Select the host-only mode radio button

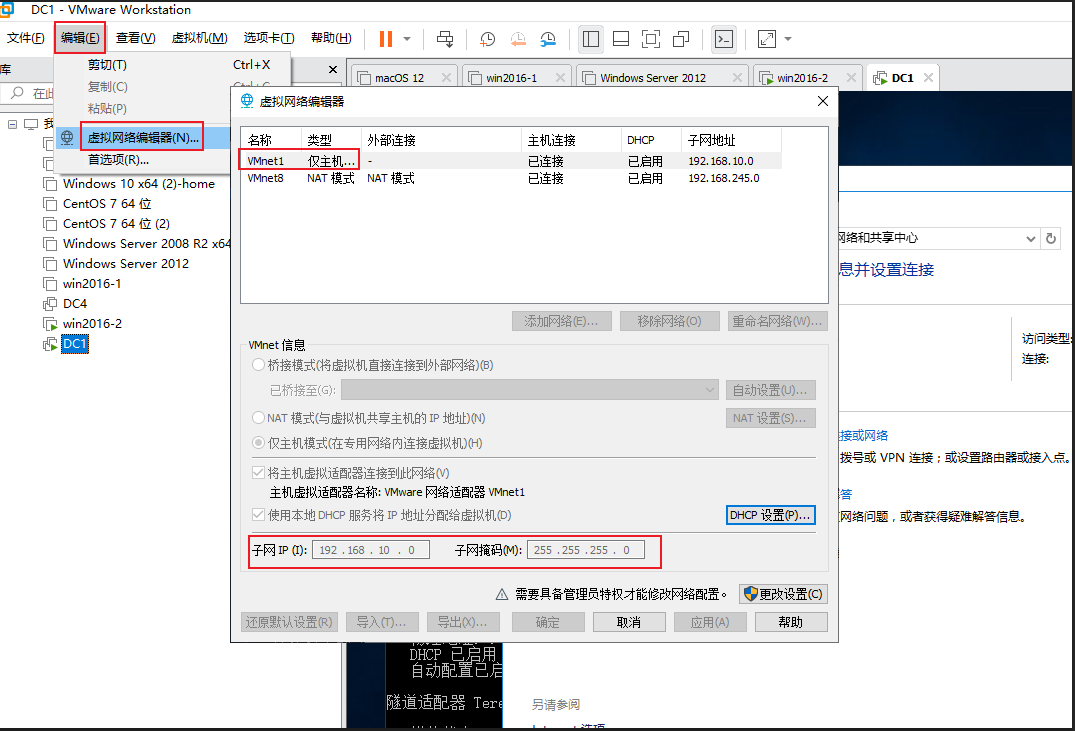coord(258,443)
